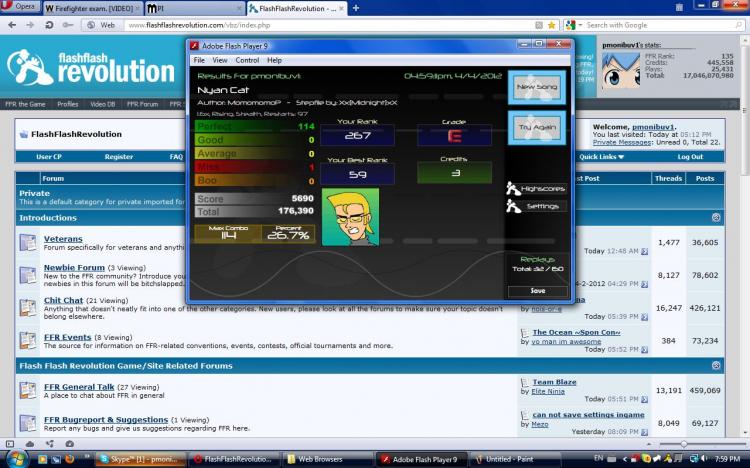
Task: Open the Opera menu button
Action: [20, 7]
